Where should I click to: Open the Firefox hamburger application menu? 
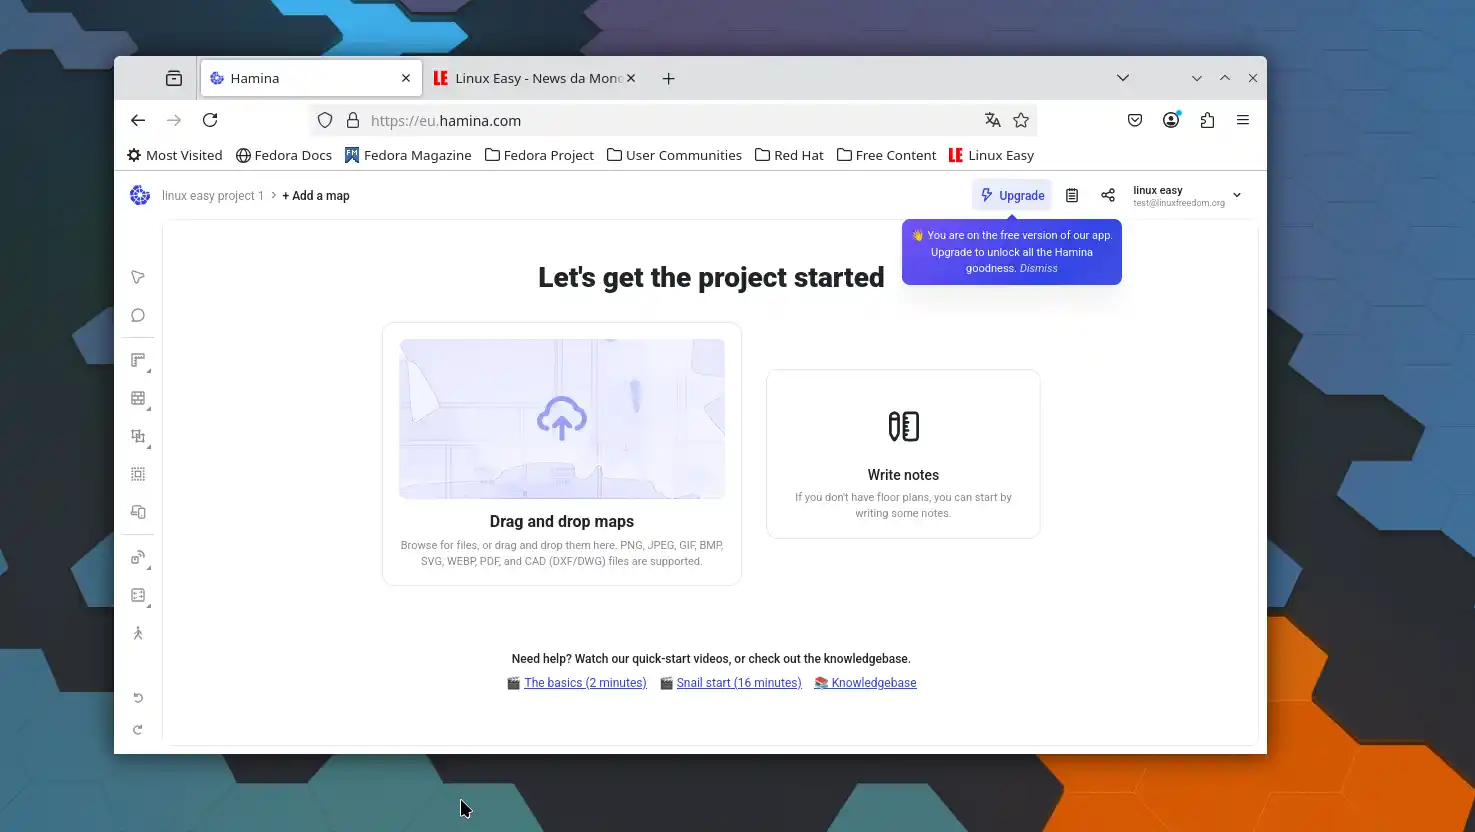tap(1242, 120)
